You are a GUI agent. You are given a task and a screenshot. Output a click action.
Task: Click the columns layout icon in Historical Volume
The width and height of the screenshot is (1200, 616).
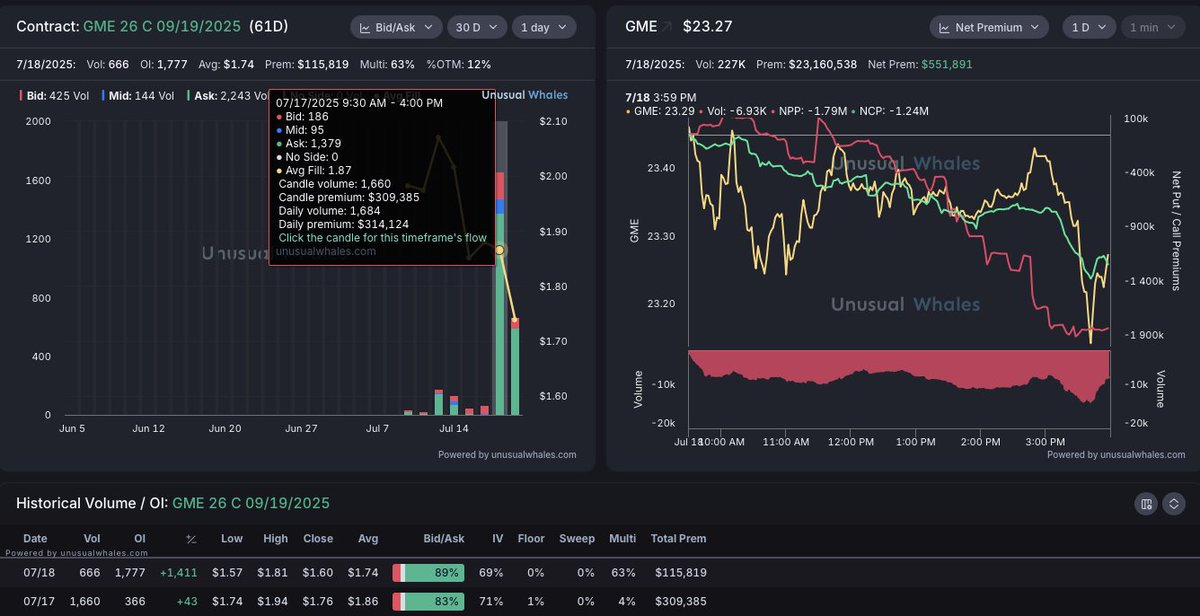pos(1146,503)
